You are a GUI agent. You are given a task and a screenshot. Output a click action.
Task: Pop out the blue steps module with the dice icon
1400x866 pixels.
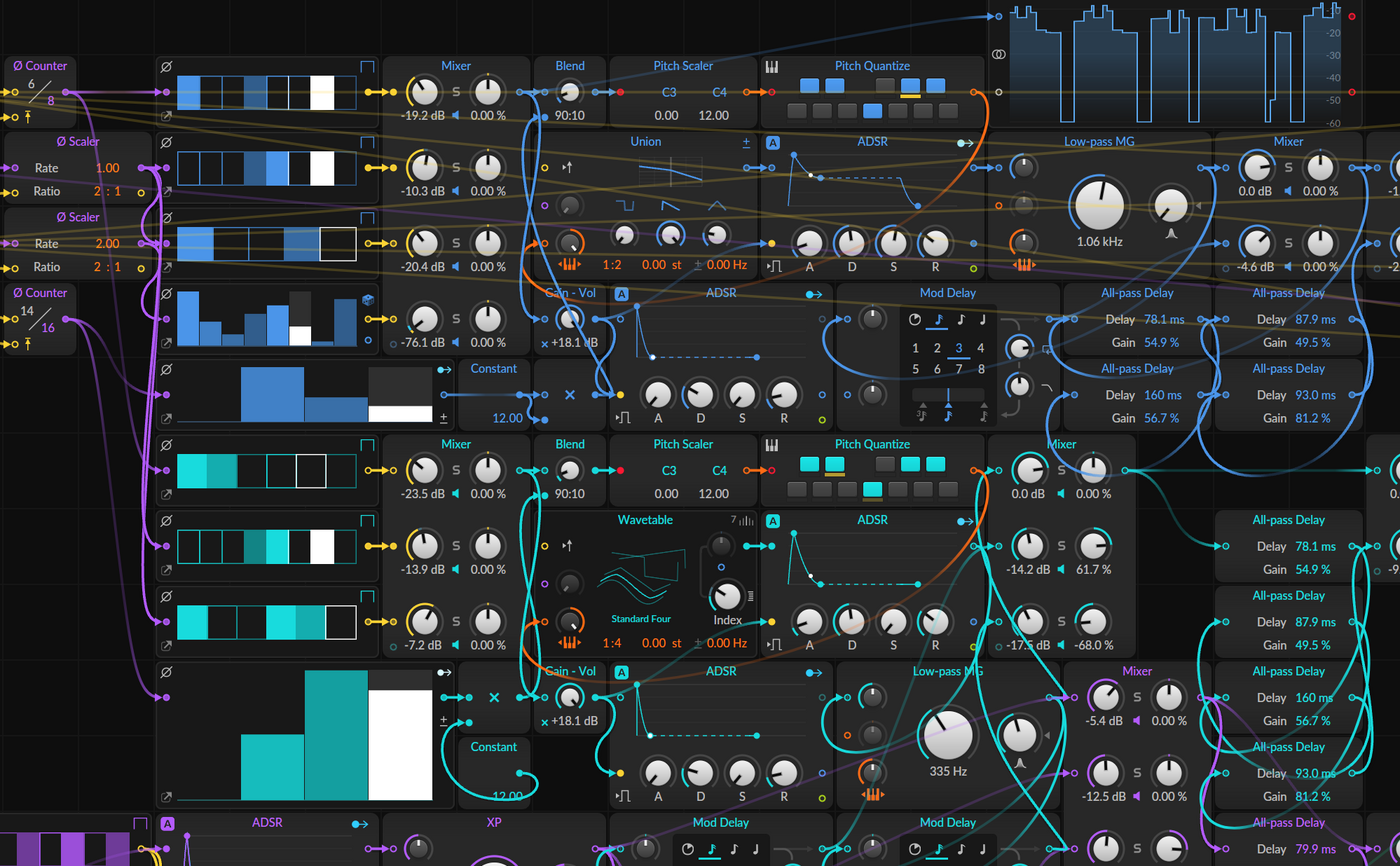pyautogui.click(x=166, y=343)
